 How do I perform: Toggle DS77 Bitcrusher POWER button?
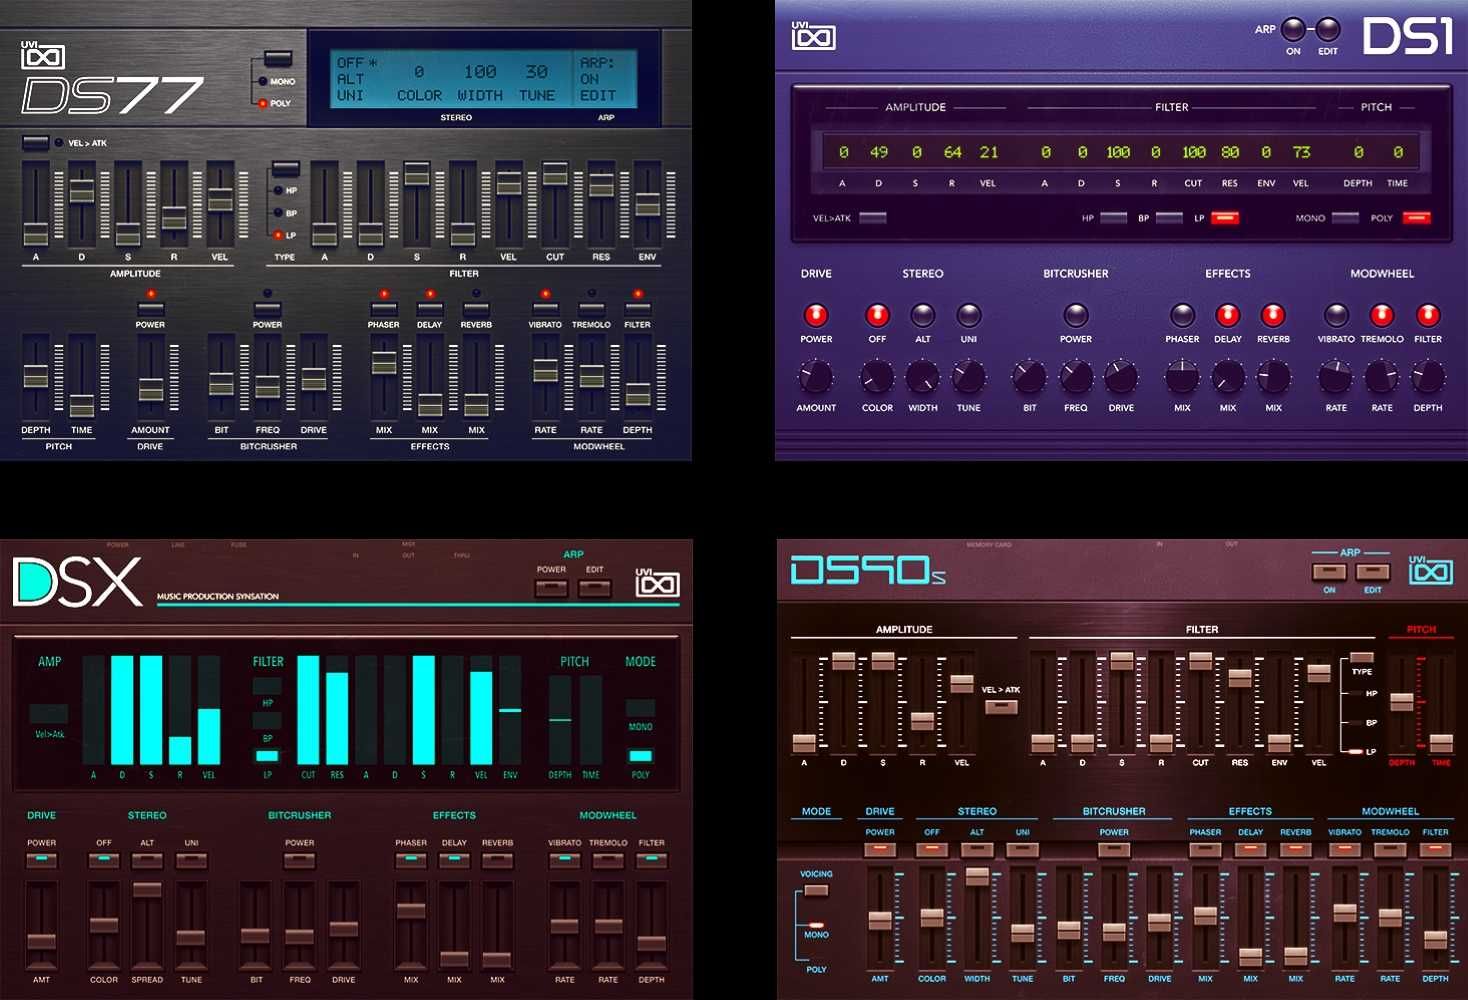point(267,309)
